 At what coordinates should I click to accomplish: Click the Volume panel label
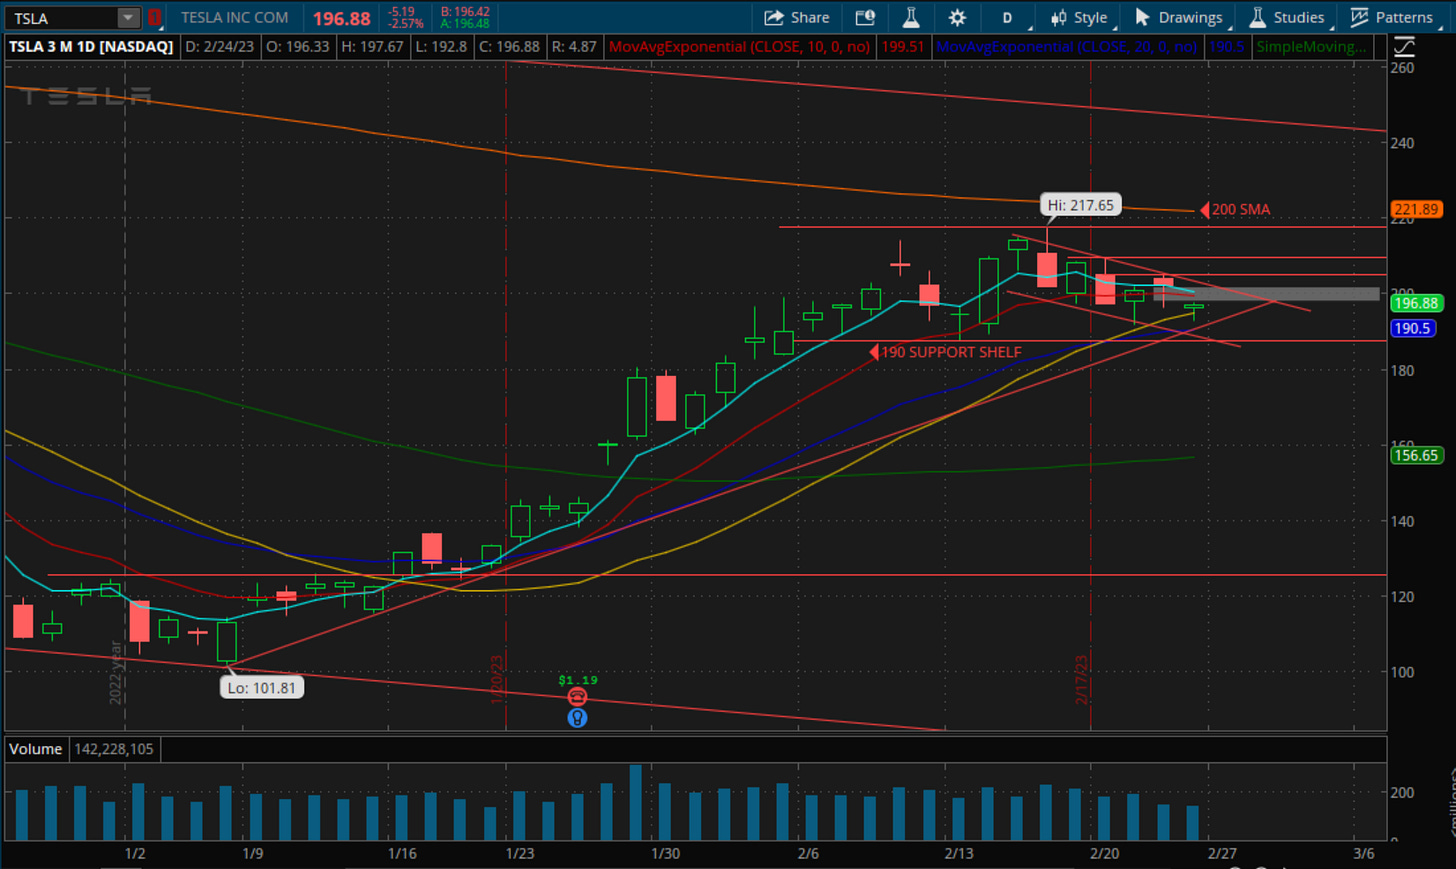(36, 749)
